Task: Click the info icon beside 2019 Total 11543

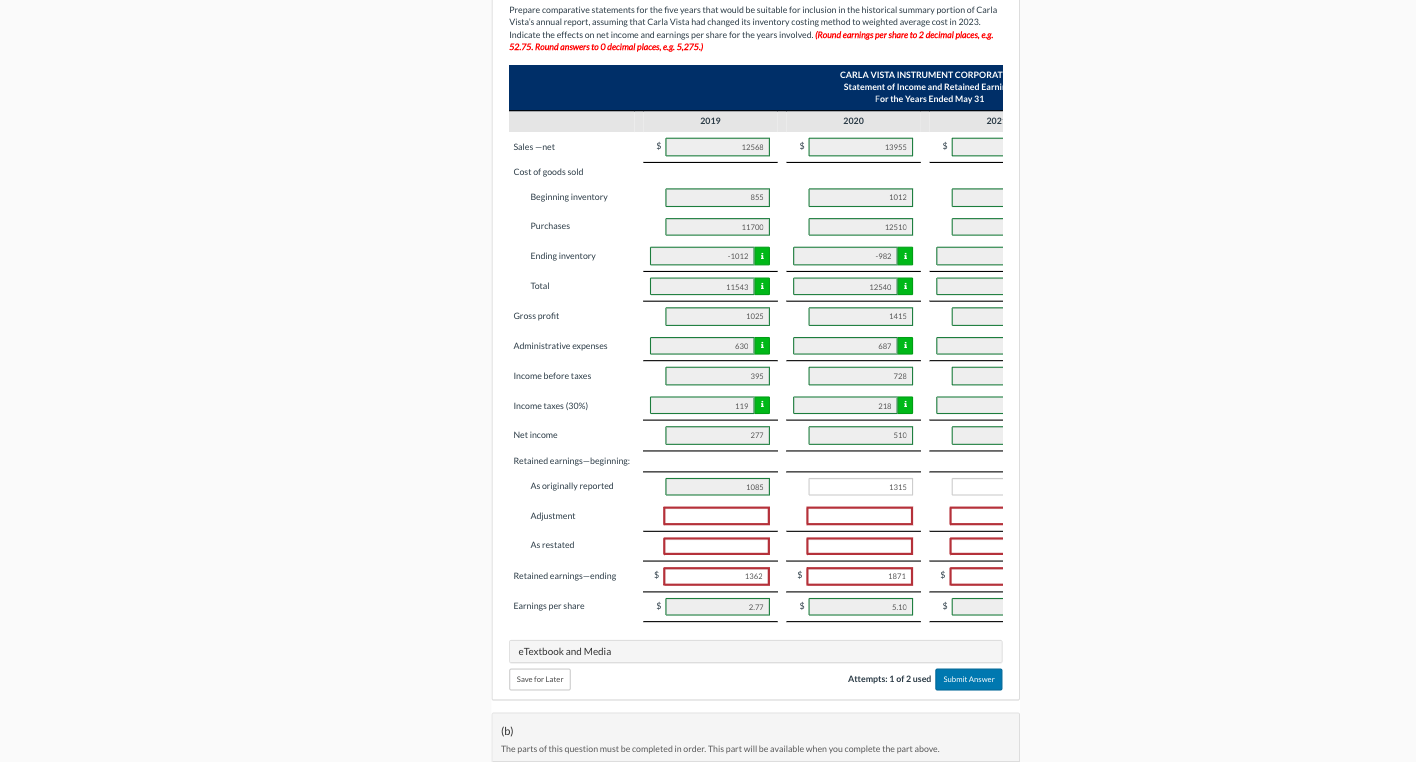Action: point(762,286)
